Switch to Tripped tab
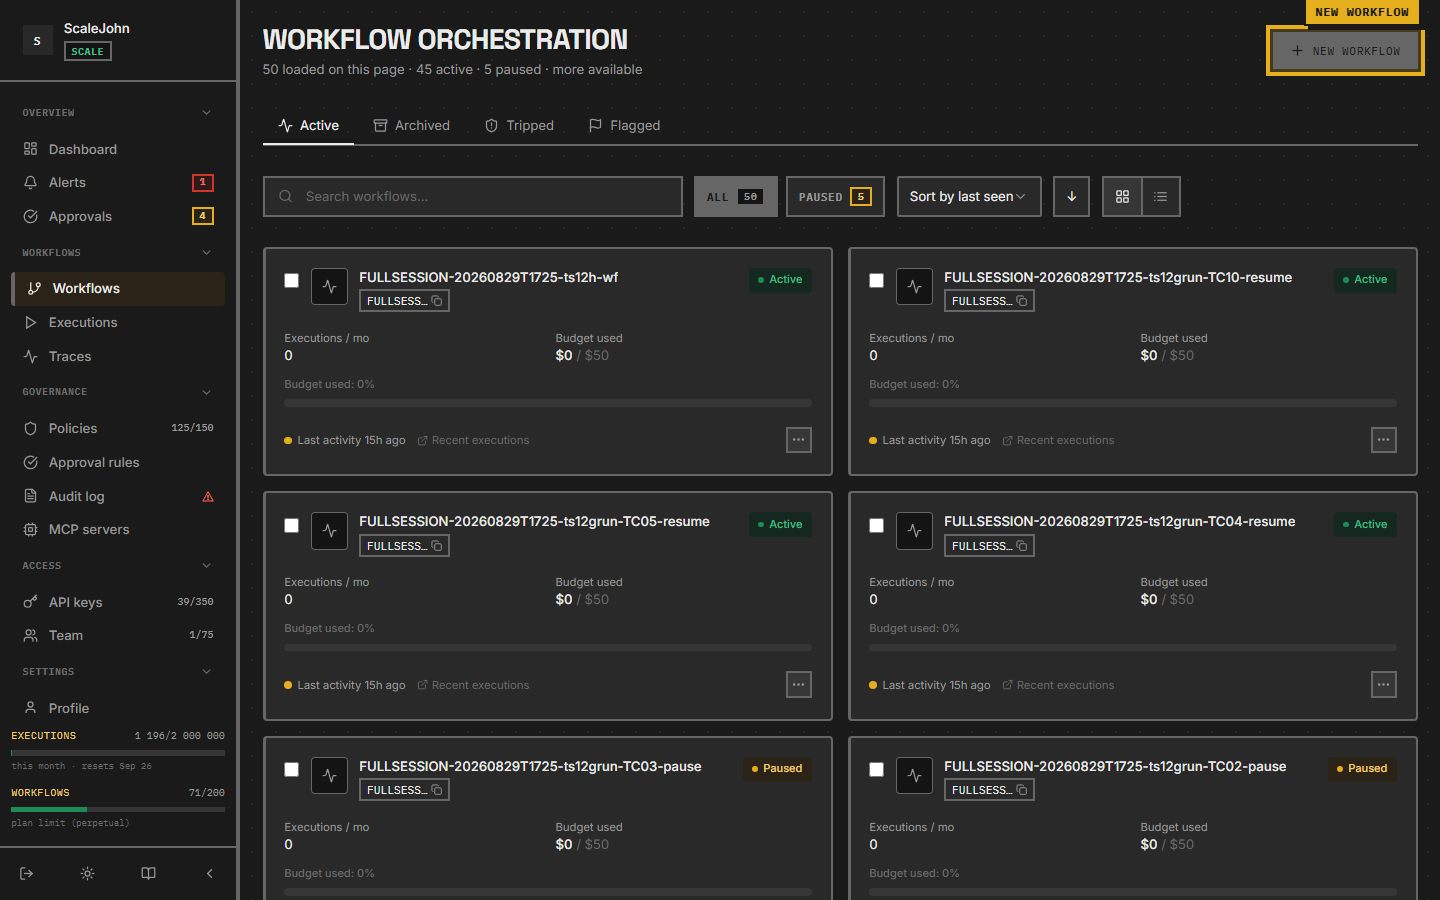This screenshot has height=900, width=1440. pos(519,125)
